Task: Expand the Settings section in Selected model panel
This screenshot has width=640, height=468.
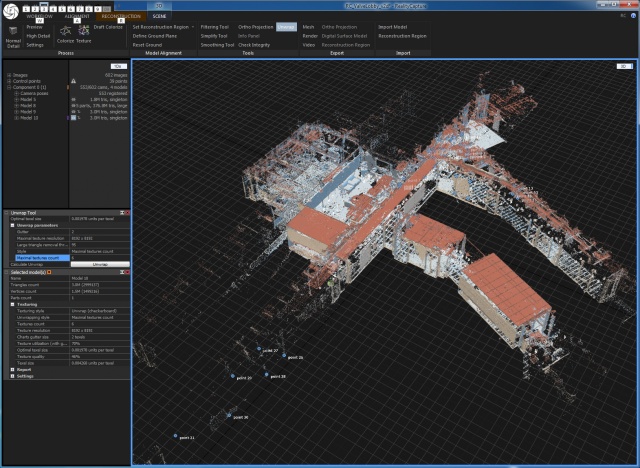Action: (x=12, y=376)
